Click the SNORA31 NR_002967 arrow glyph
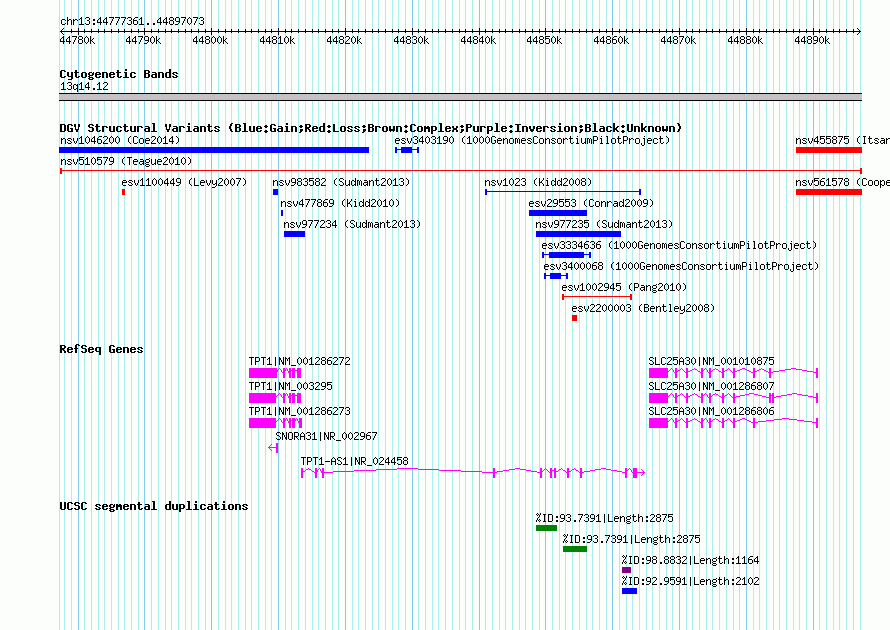Screen dimensions: 890x630 point(273,448)
